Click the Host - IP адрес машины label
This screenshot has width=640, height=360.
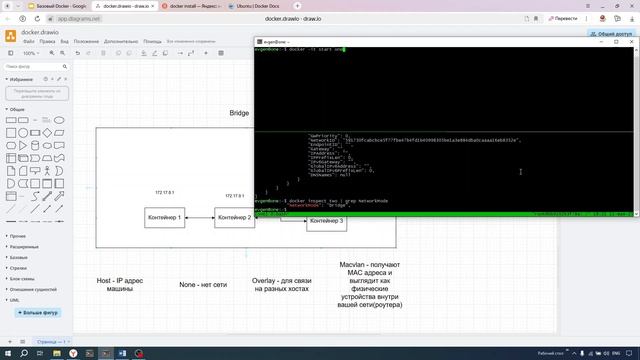coord(120,284)
